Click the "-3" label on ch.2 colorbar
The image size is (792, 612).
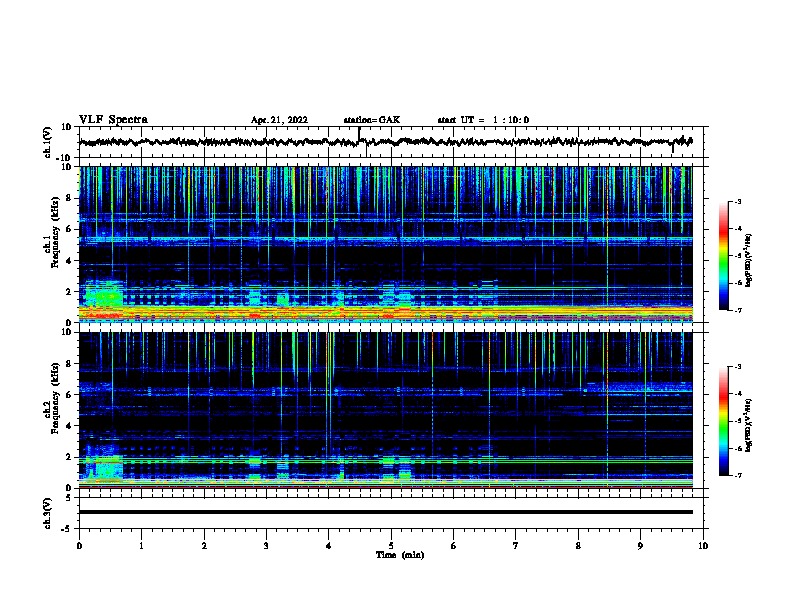click(x=737, y=367)
